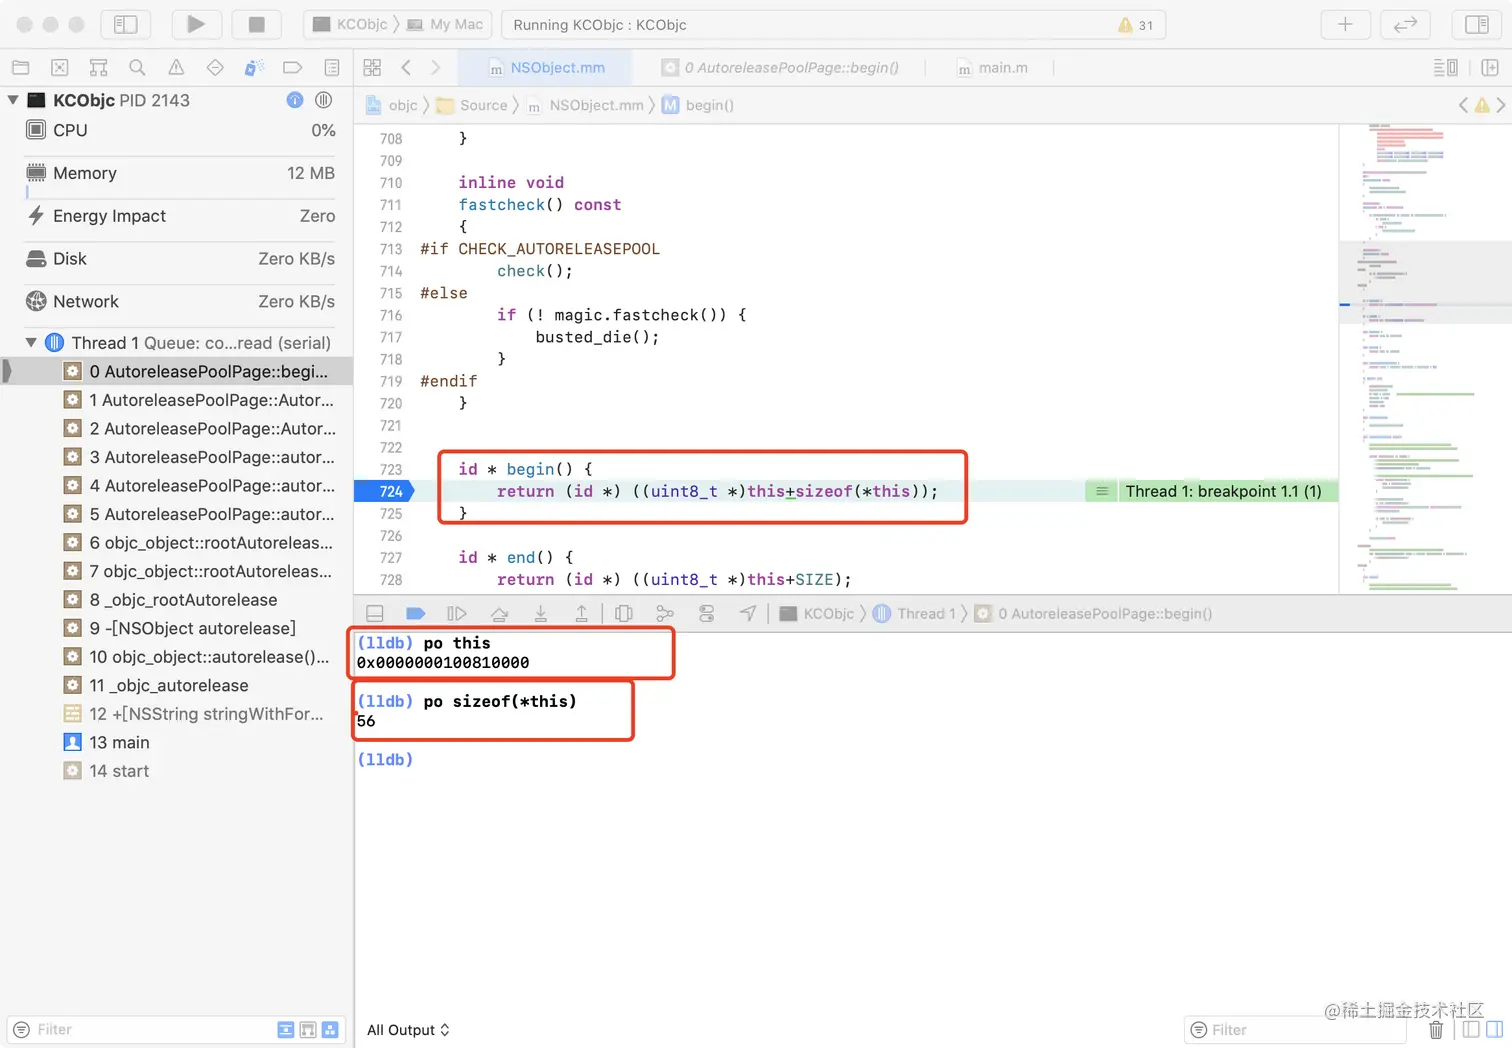Screen dimensions: 1512x1048
Task: Open Debug View Hierarchy
Action: [624, 613]
